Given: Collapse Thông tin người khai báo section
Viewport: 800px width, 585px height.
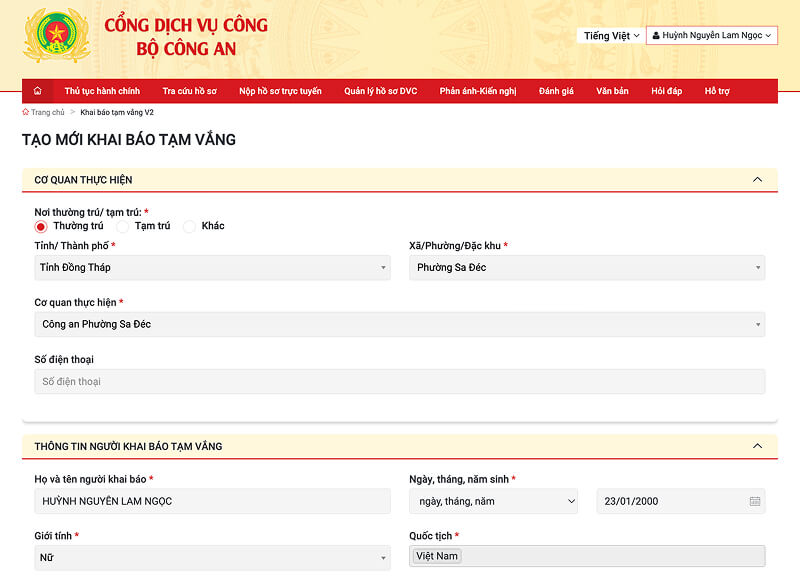Looking at the screenshot, I should [x=757, y=446].
